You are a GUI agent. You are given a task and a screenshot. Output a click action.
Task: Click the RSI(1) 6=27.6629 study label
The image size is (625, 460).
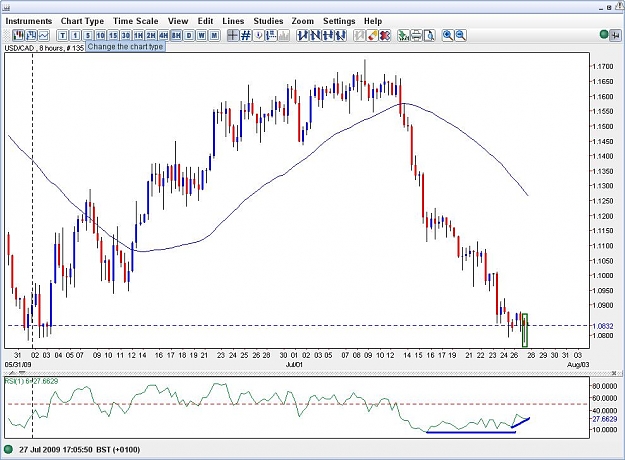coord(31,381)
